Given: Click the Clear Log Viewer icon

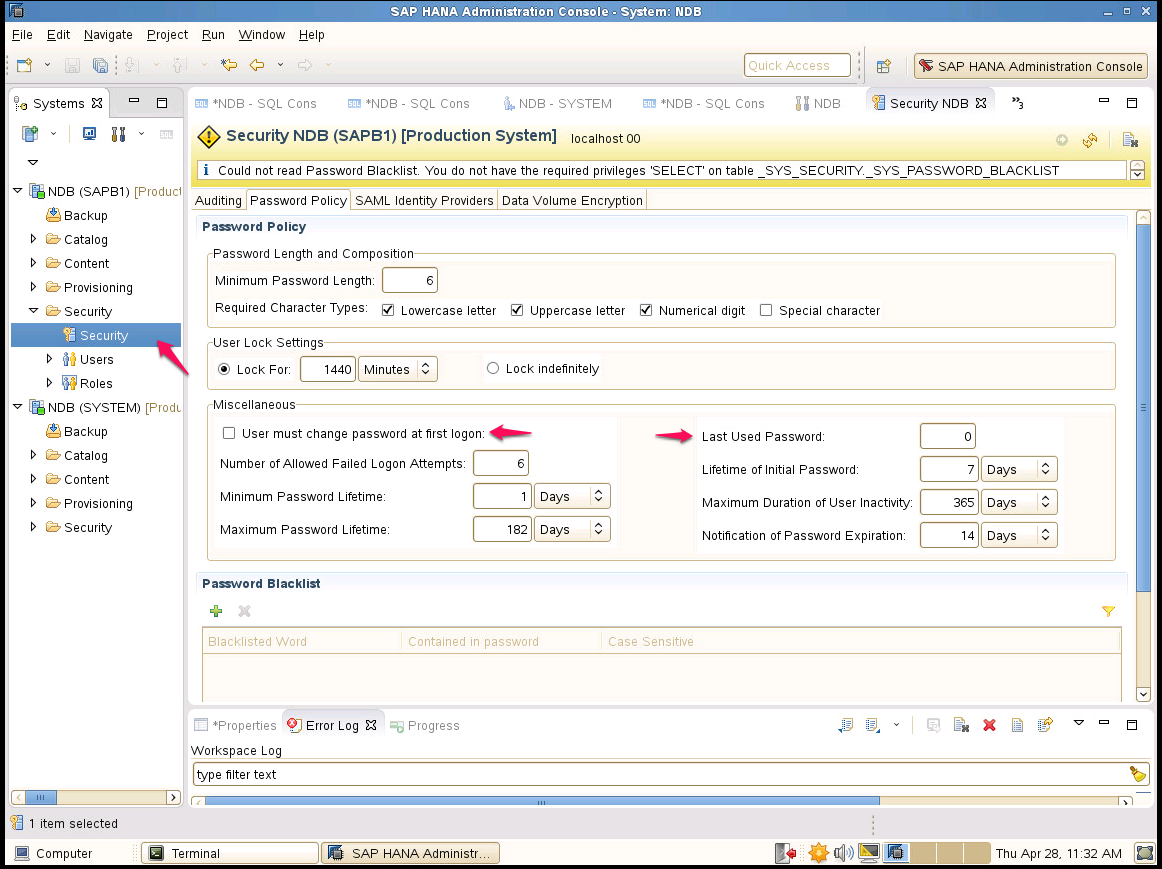Looking at the screenshot, I should [x=961, y=725].
